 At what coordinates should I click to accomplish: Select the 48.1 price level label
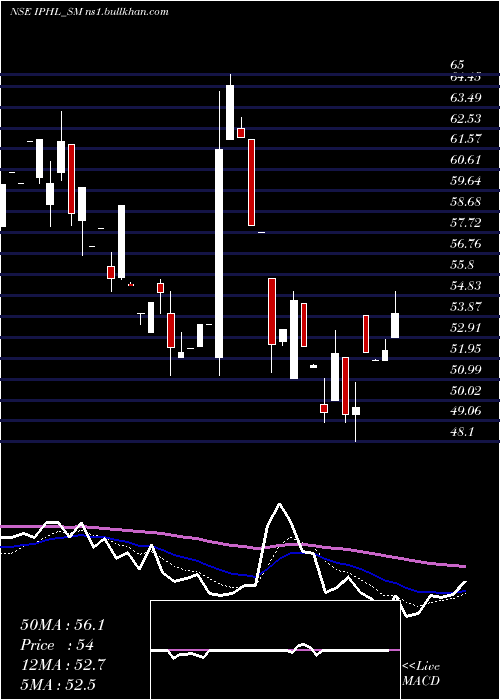pos(462,432)
